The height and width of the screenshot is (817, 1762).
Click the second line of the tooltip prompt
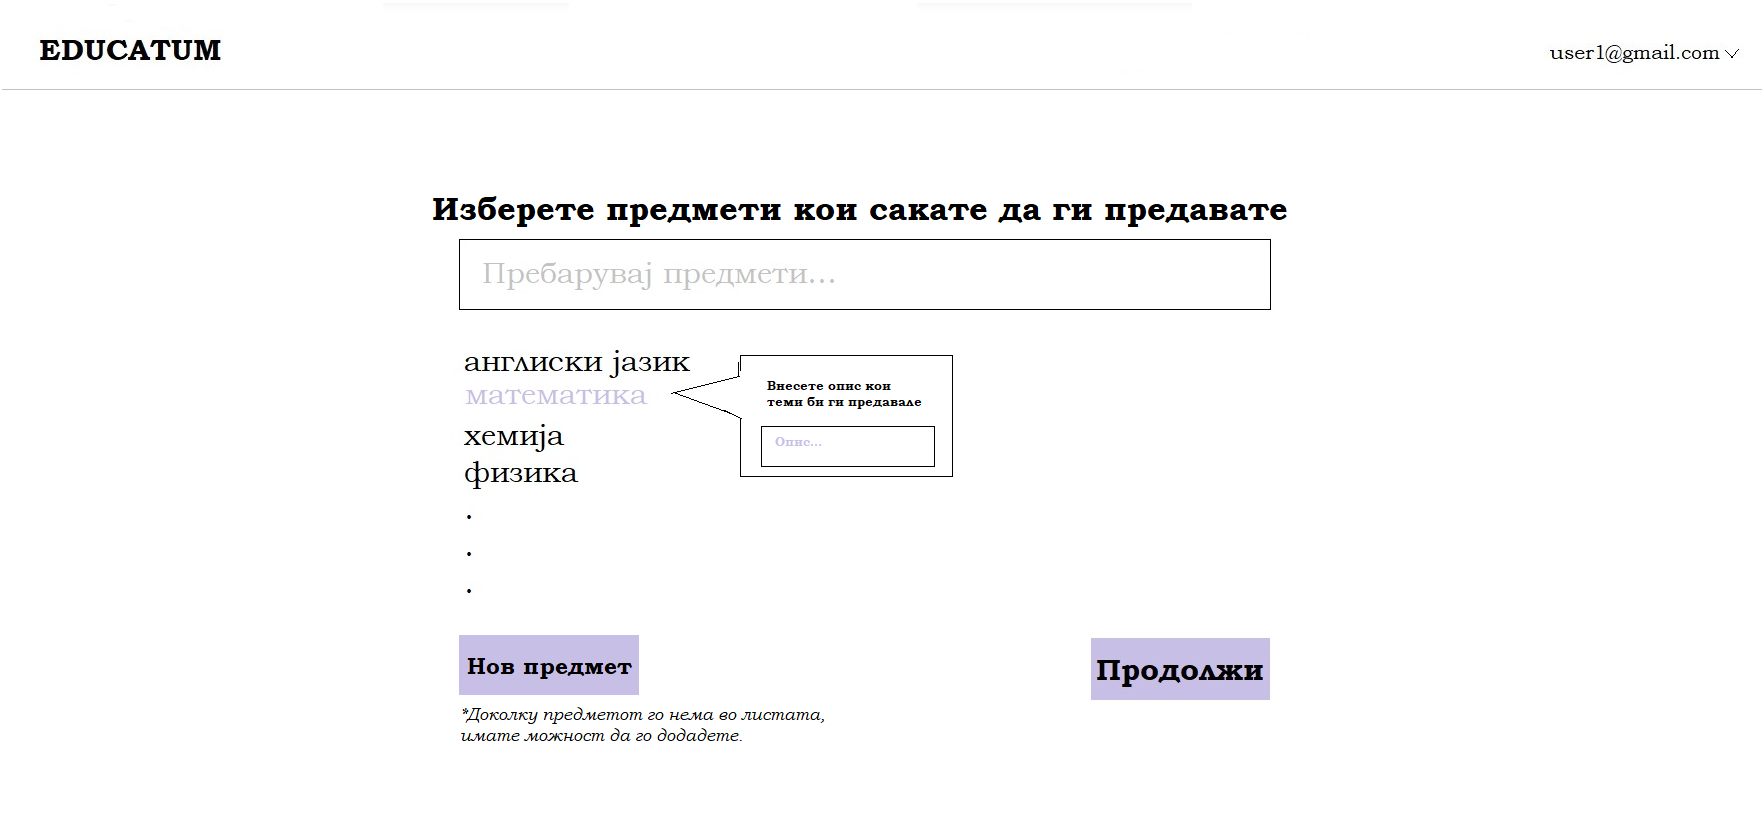tap(843, 402)
